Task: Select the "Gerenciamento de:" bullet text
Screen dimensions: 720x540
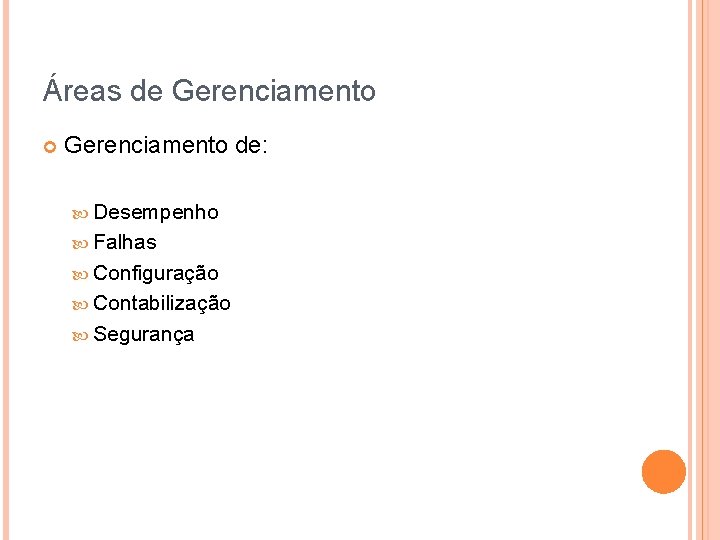Action: pos(165,146)
